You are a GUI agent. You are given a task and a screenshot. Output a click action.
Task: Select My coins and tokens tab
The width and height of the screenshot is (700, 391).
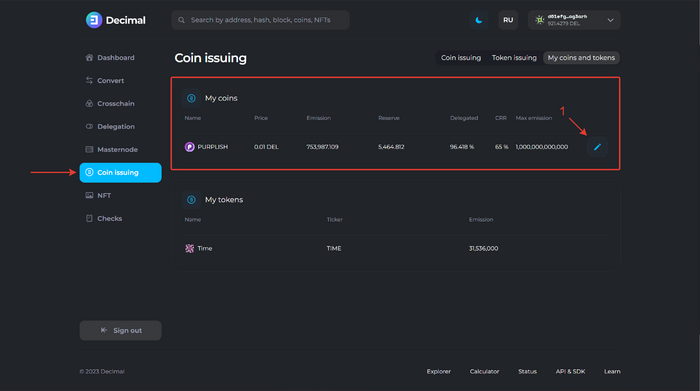tap(581, 58)
